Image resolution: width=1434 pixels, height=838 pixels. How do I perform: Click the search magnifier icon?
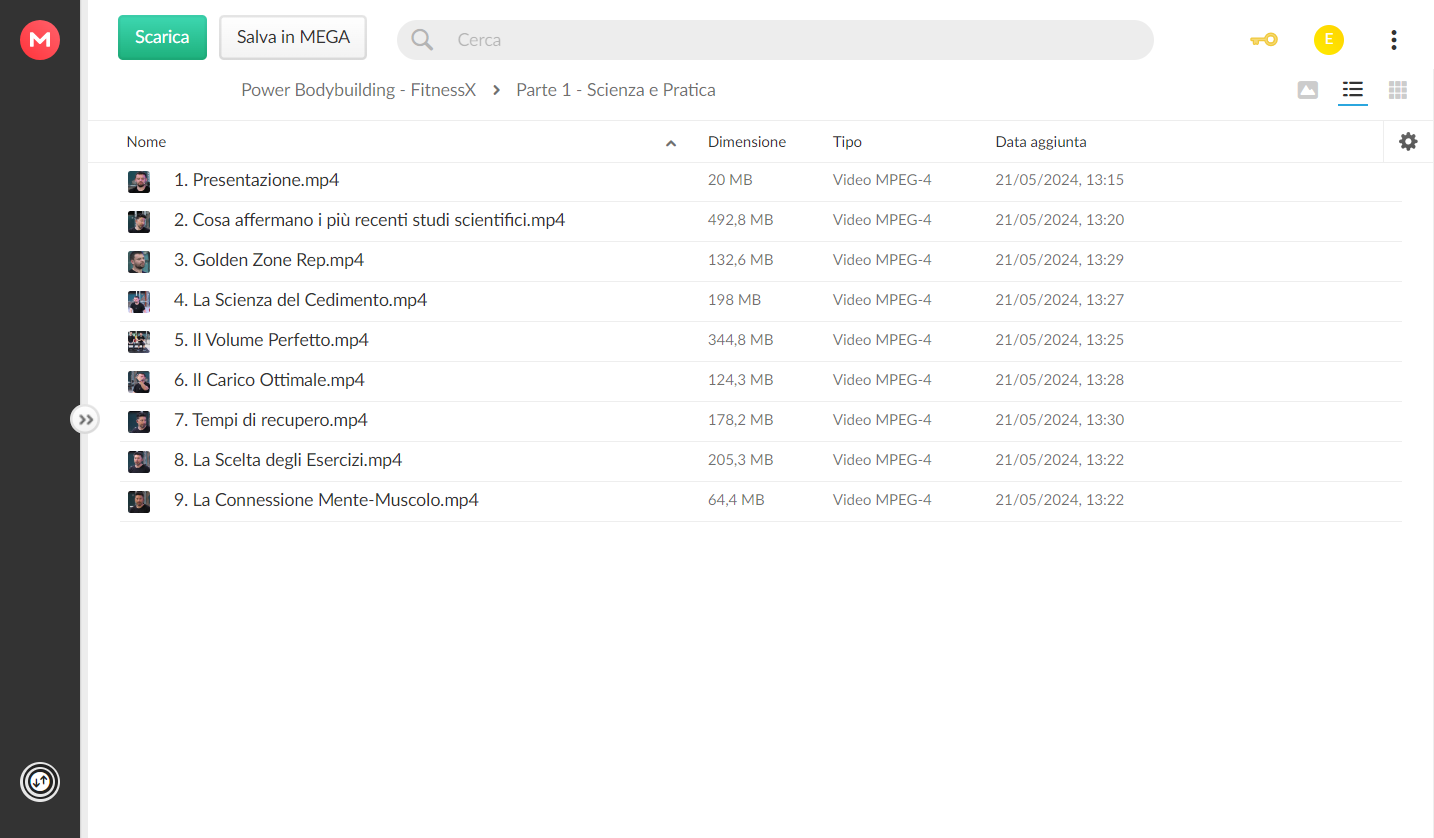[422, 40]
